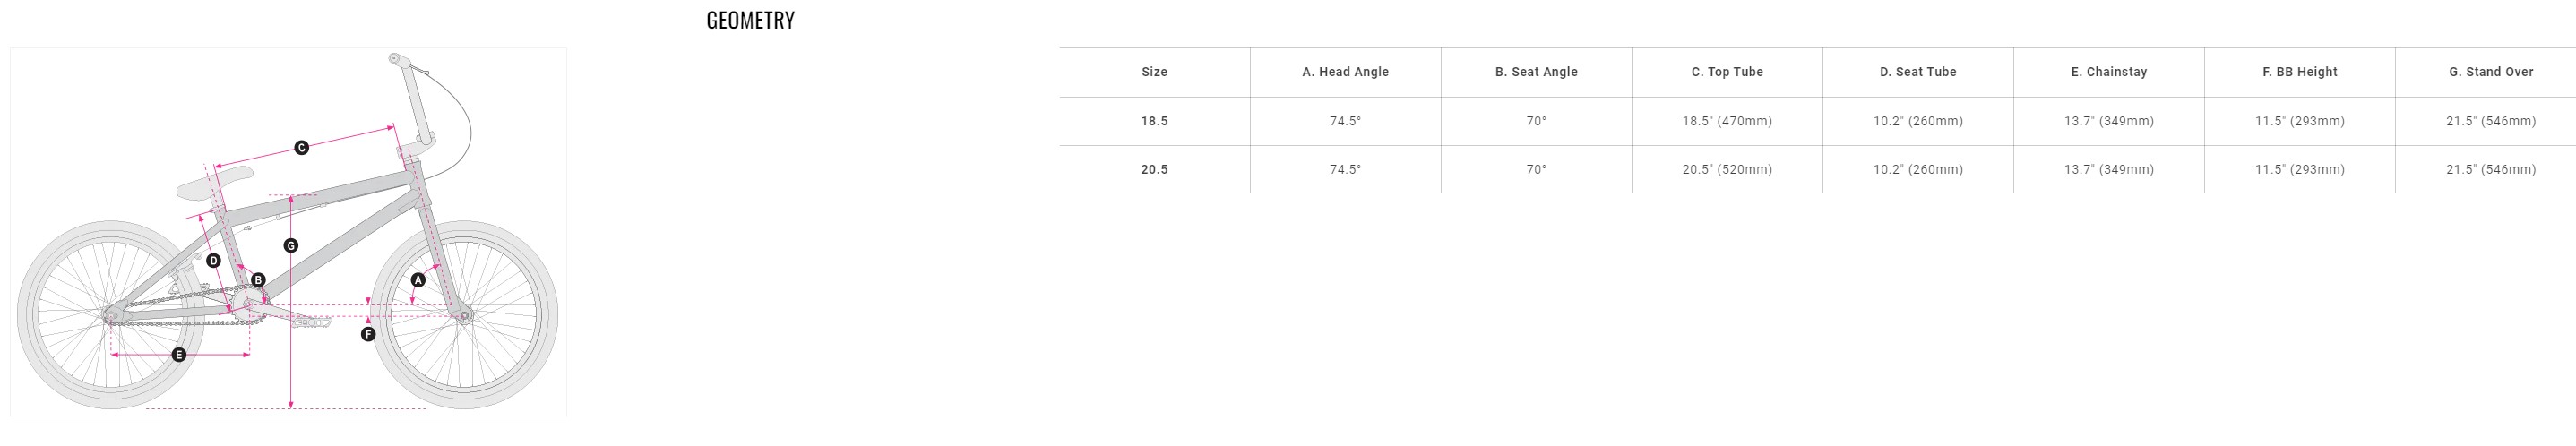2576x446 pixels.
Task: Click the Size column header
Action: click(x=1154, y=72)
